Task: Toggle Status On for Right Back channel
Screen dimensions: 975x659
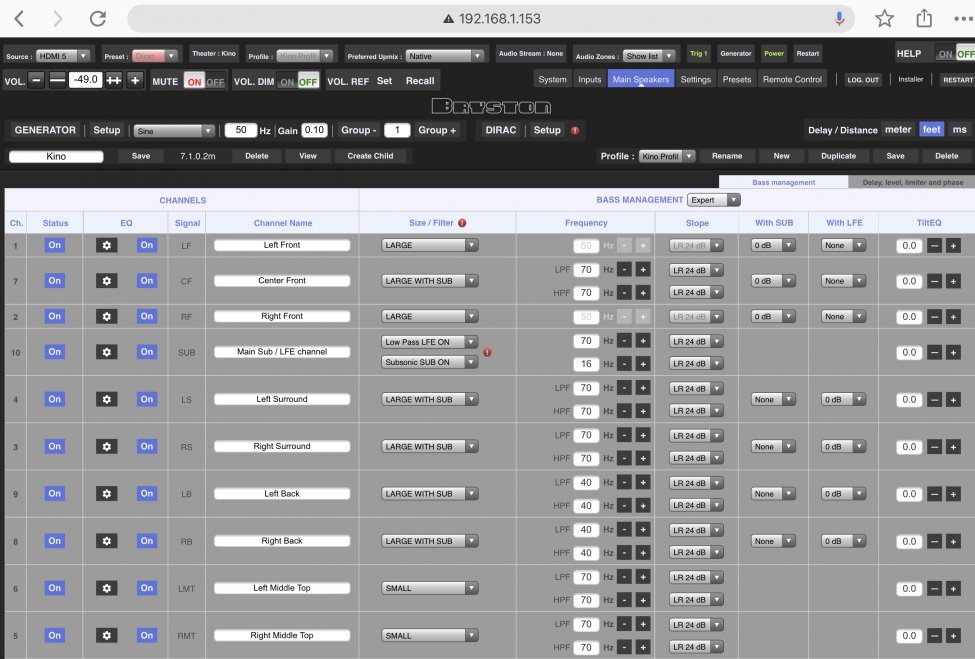Action: coord(55,541)
